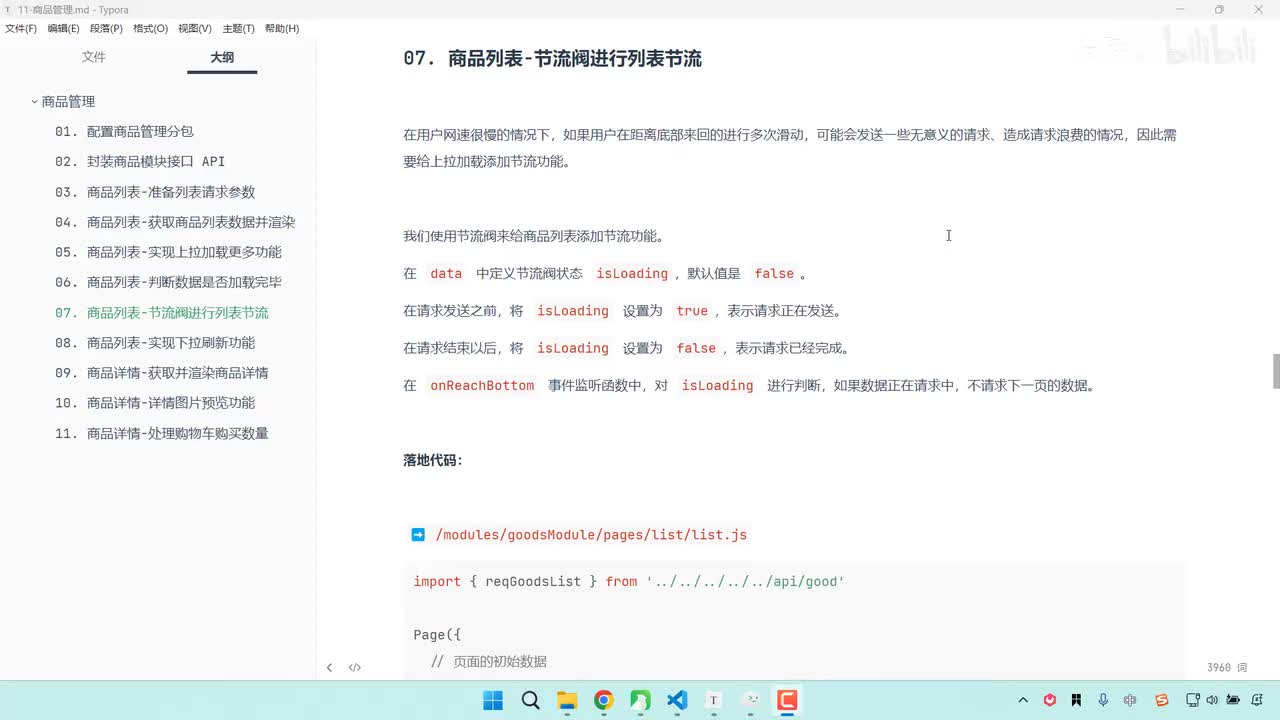Screen dimensions: 1280x720
Task: Click the microphone tray icon
Action: [x=1103, y=700]
